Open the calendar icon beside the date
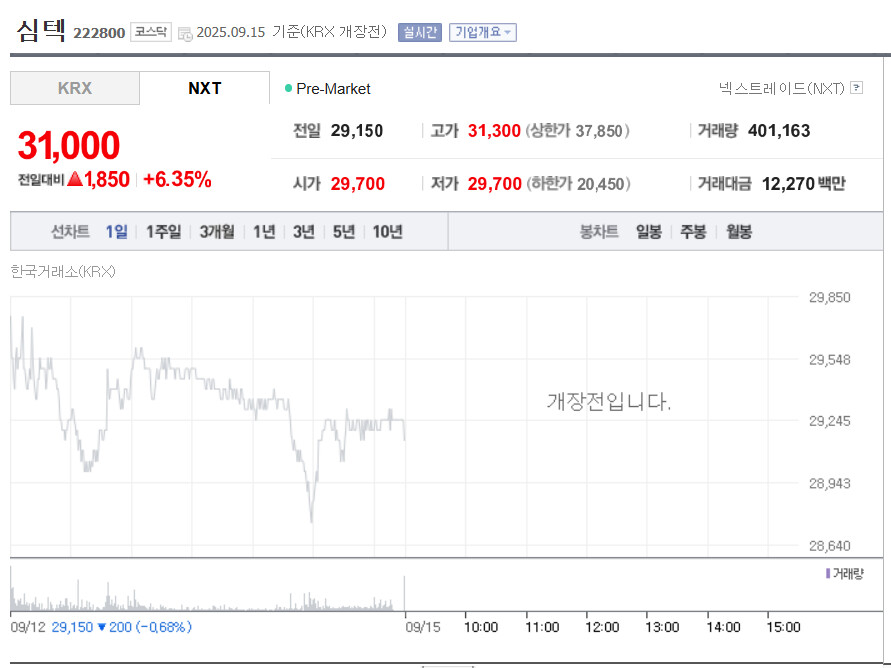This screenshot has width=891, height=668. tap(185, 34)
